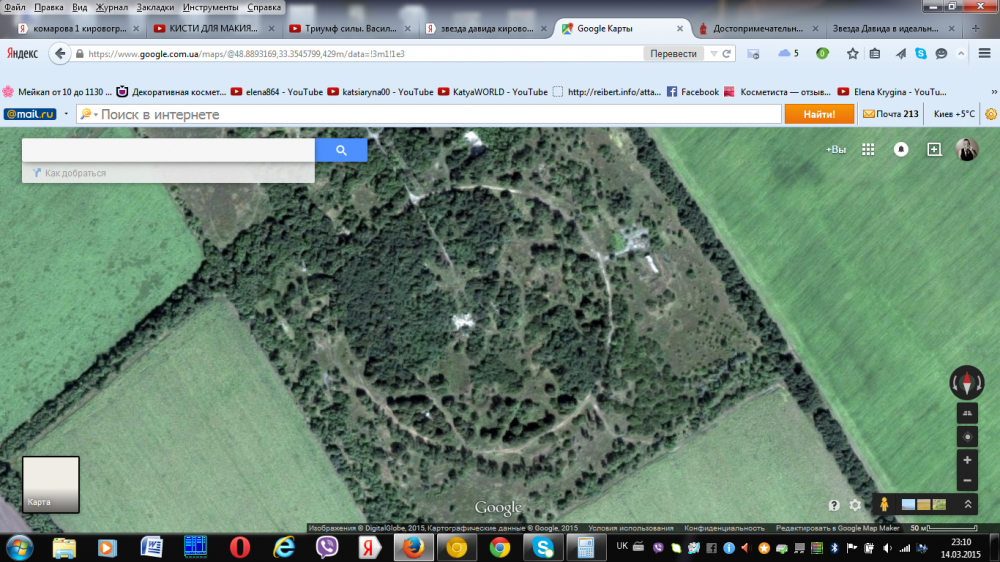Open the KatyaWORLD - YouTube bookmark
1000x562 pixels.
pos(493,92)
